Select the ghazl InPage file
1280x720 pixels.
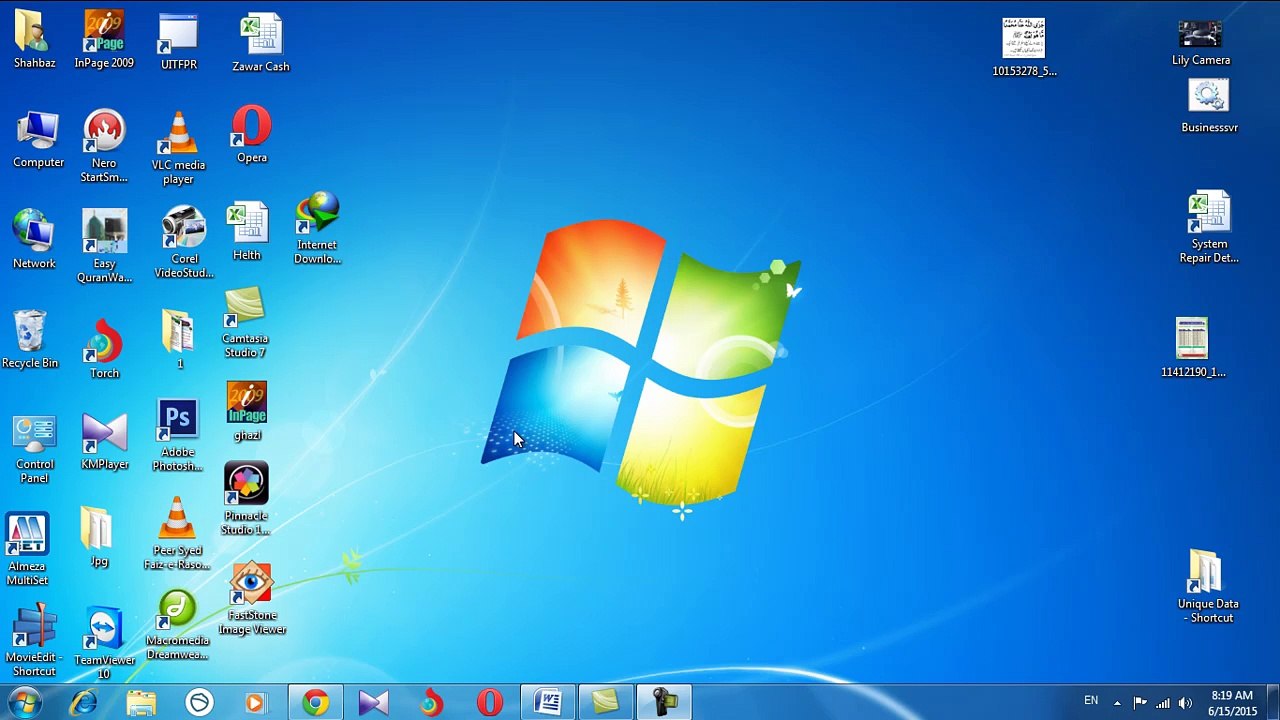tap(247, 411)
